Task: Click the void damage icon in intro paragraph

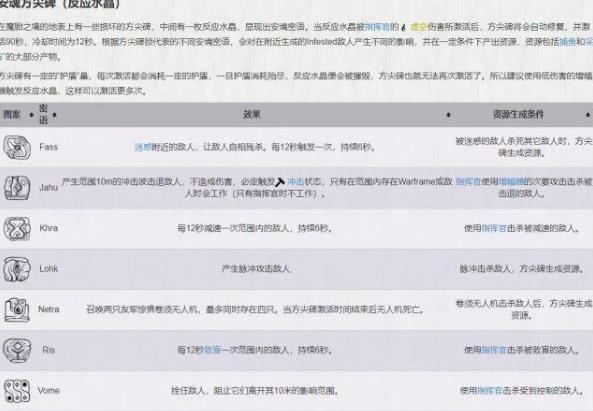Action: [x=404, y=27]
